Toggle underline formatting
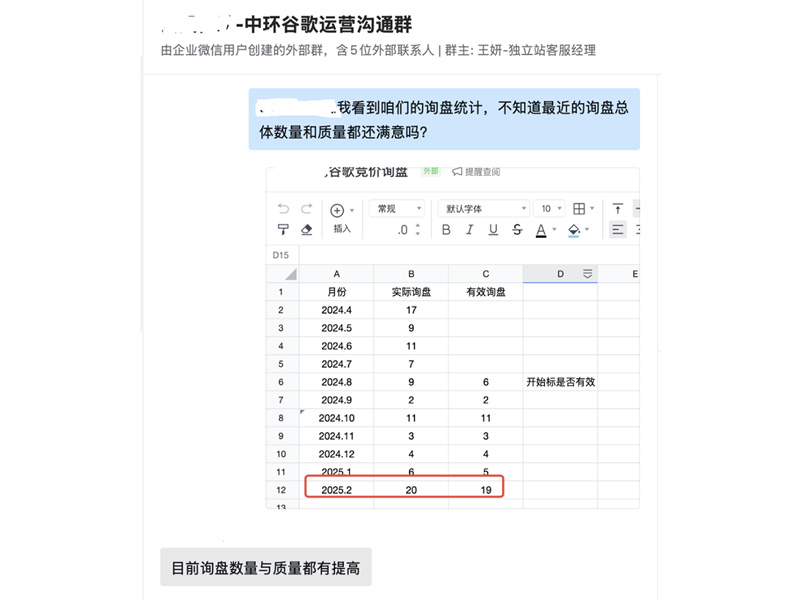800x600 pixels. (493, 230)
